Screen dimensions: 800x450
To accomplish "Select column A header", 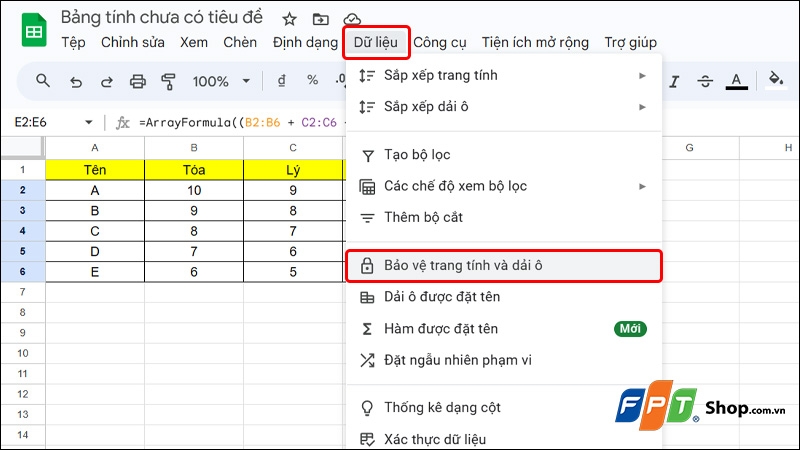I will pos(95,148).
